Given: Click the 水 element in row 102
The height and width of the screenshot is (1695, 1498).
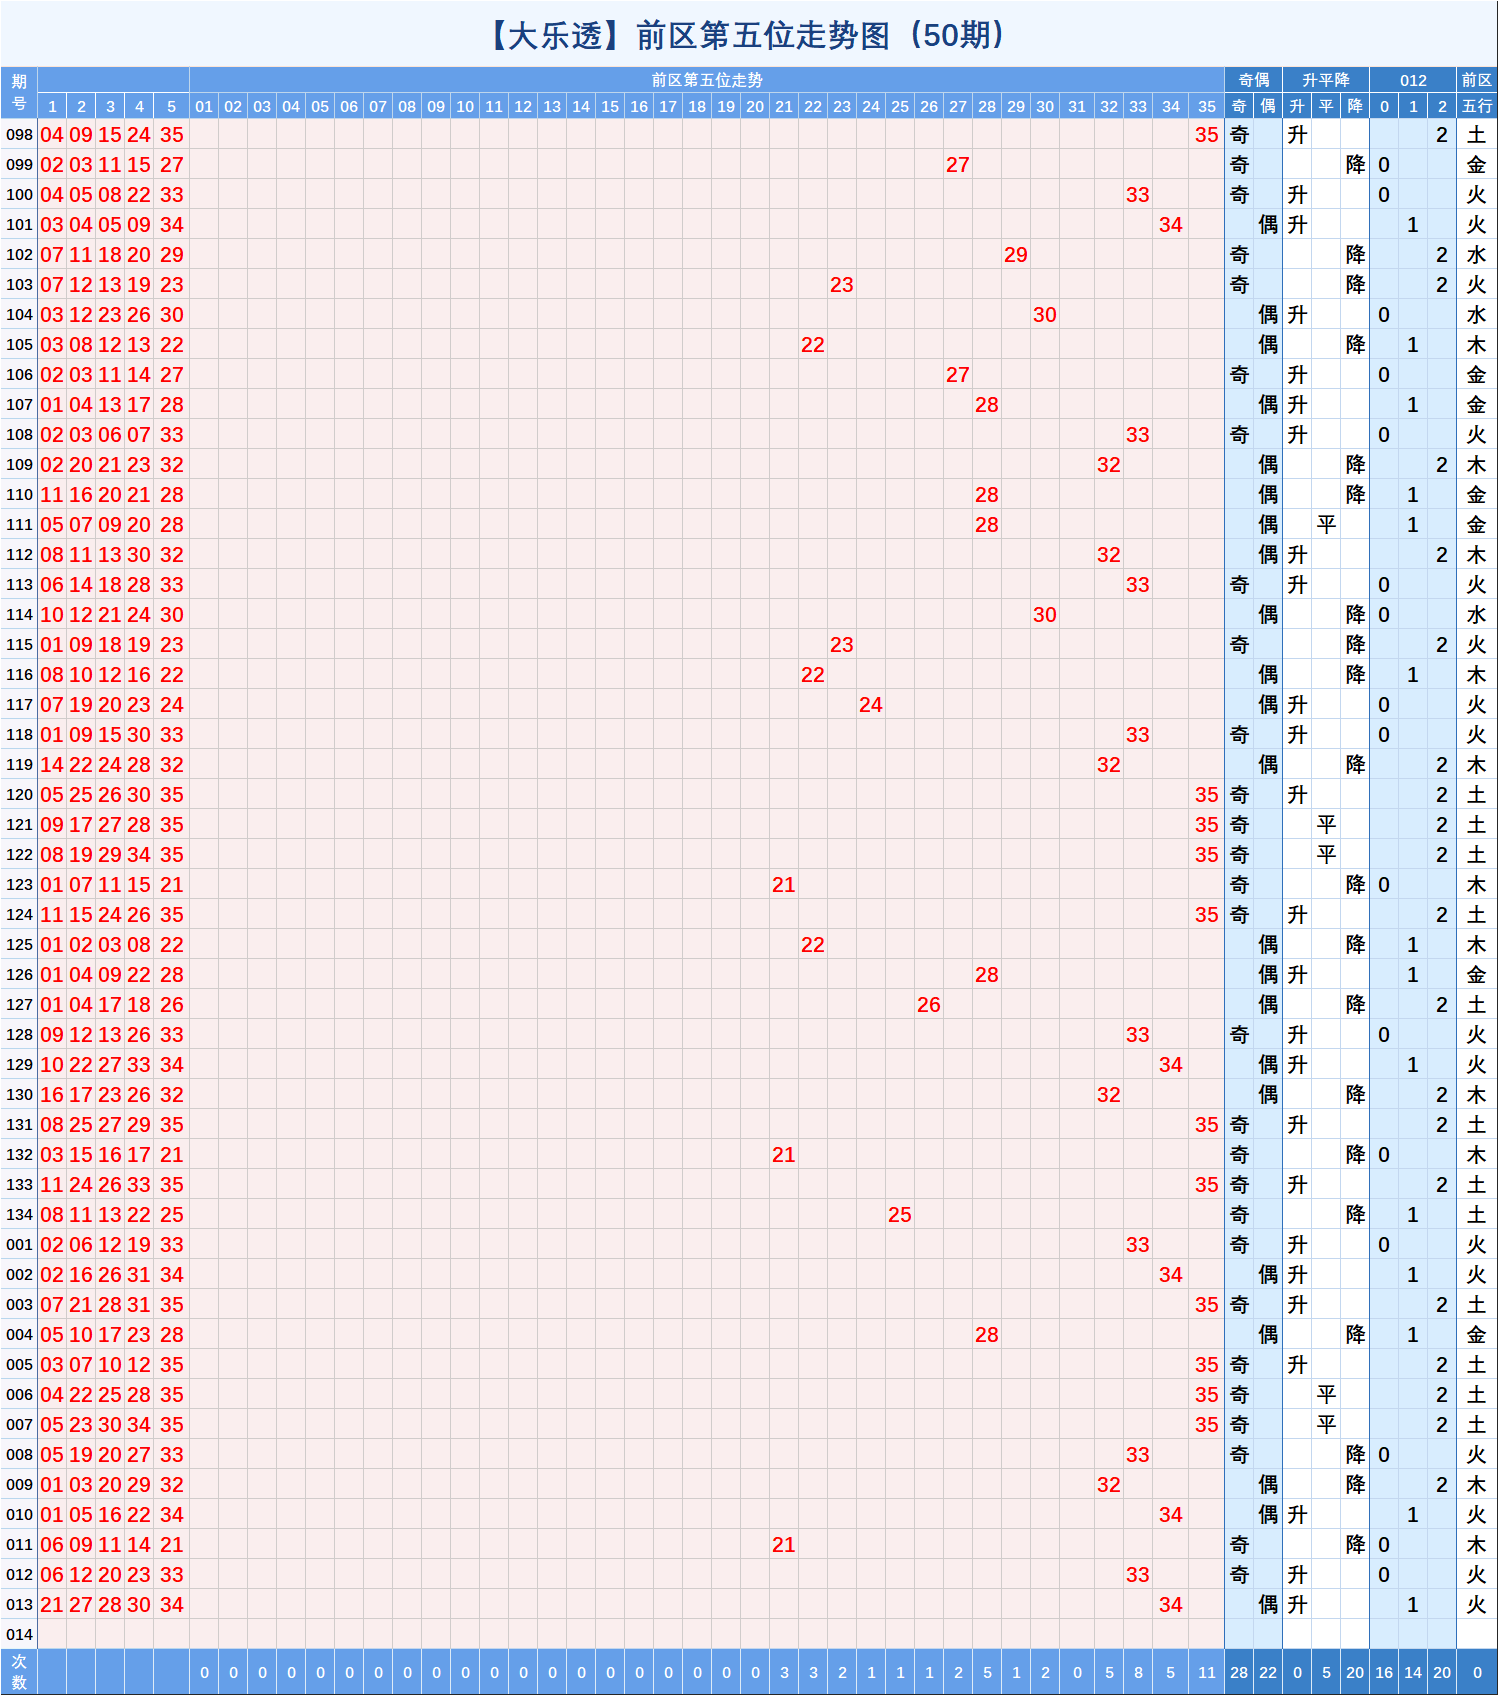Looking at the screenshot, I should [1477, 255].
